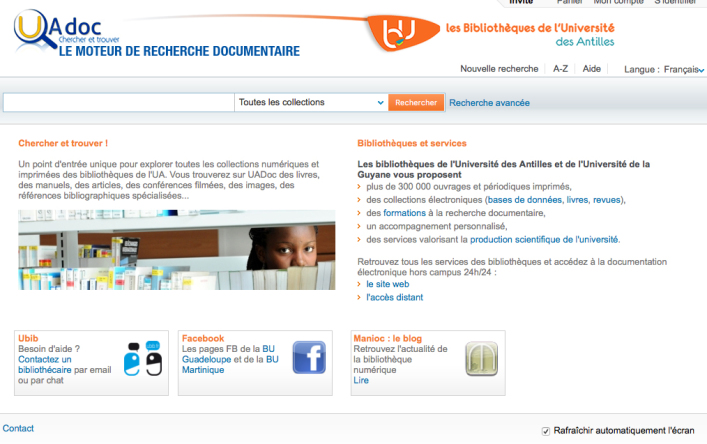Open the BU Martinique Facebook link

[x=230, y=364]
